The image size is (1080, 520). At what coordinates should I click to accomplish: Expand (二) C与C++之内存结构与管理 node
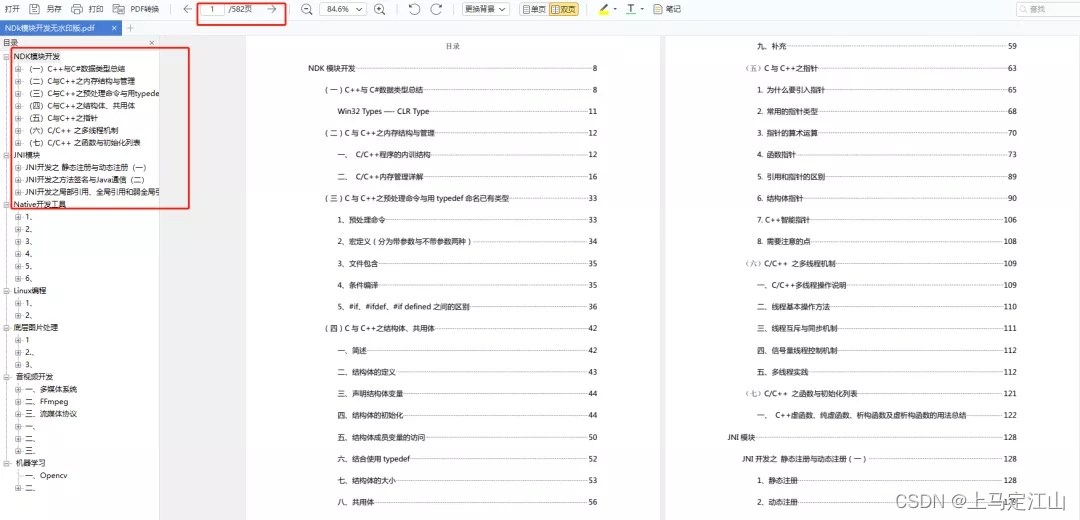[x=19, y=81]
